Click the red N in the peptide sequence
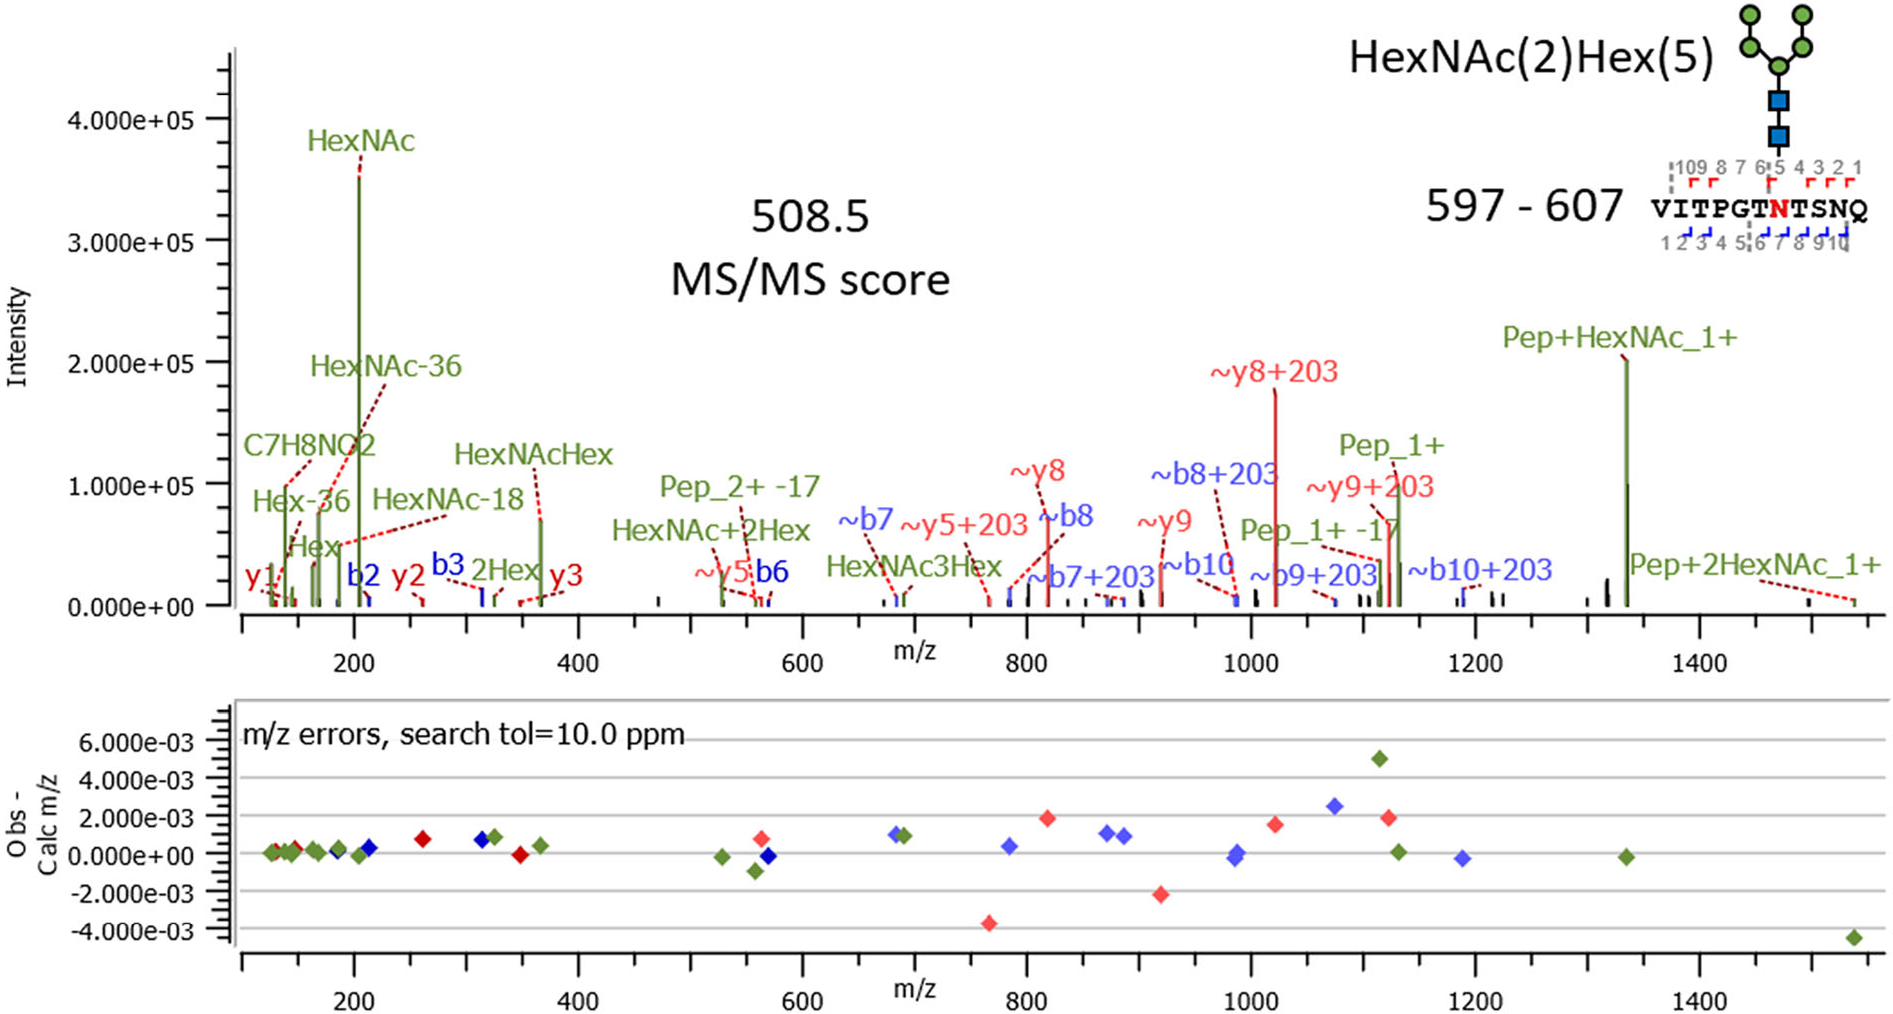Image resolution: width=1893 pixels, height=1014 pixels. [1778, 209]
